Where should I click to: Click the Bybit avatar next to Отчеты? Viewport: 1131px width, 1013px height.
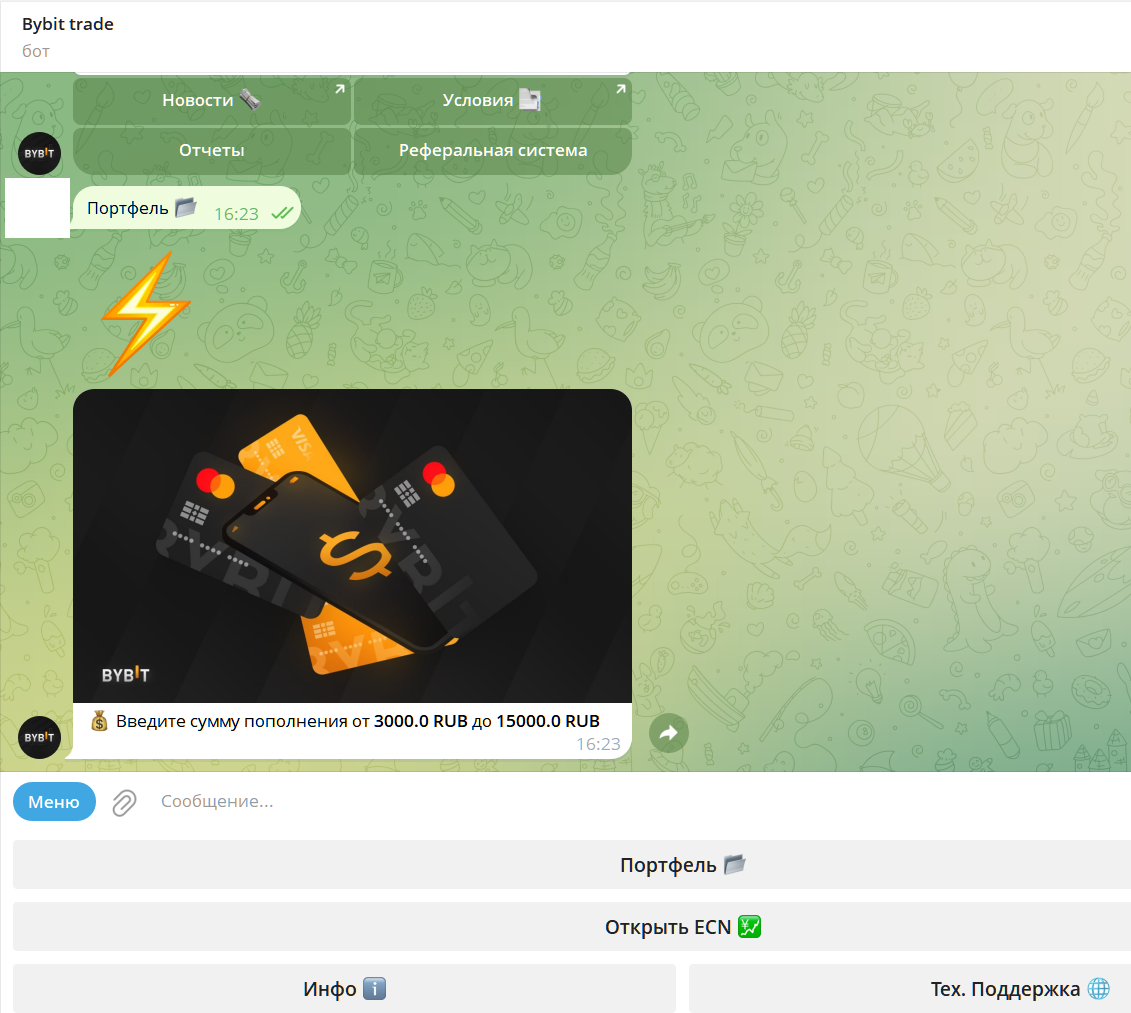(39, 154)
